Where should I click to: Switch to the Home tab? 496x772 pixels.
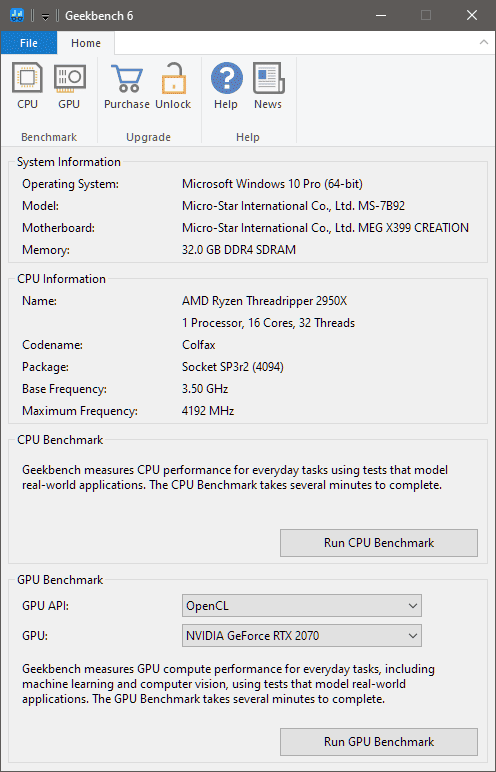pyautogui.click(x=86, y=43)
